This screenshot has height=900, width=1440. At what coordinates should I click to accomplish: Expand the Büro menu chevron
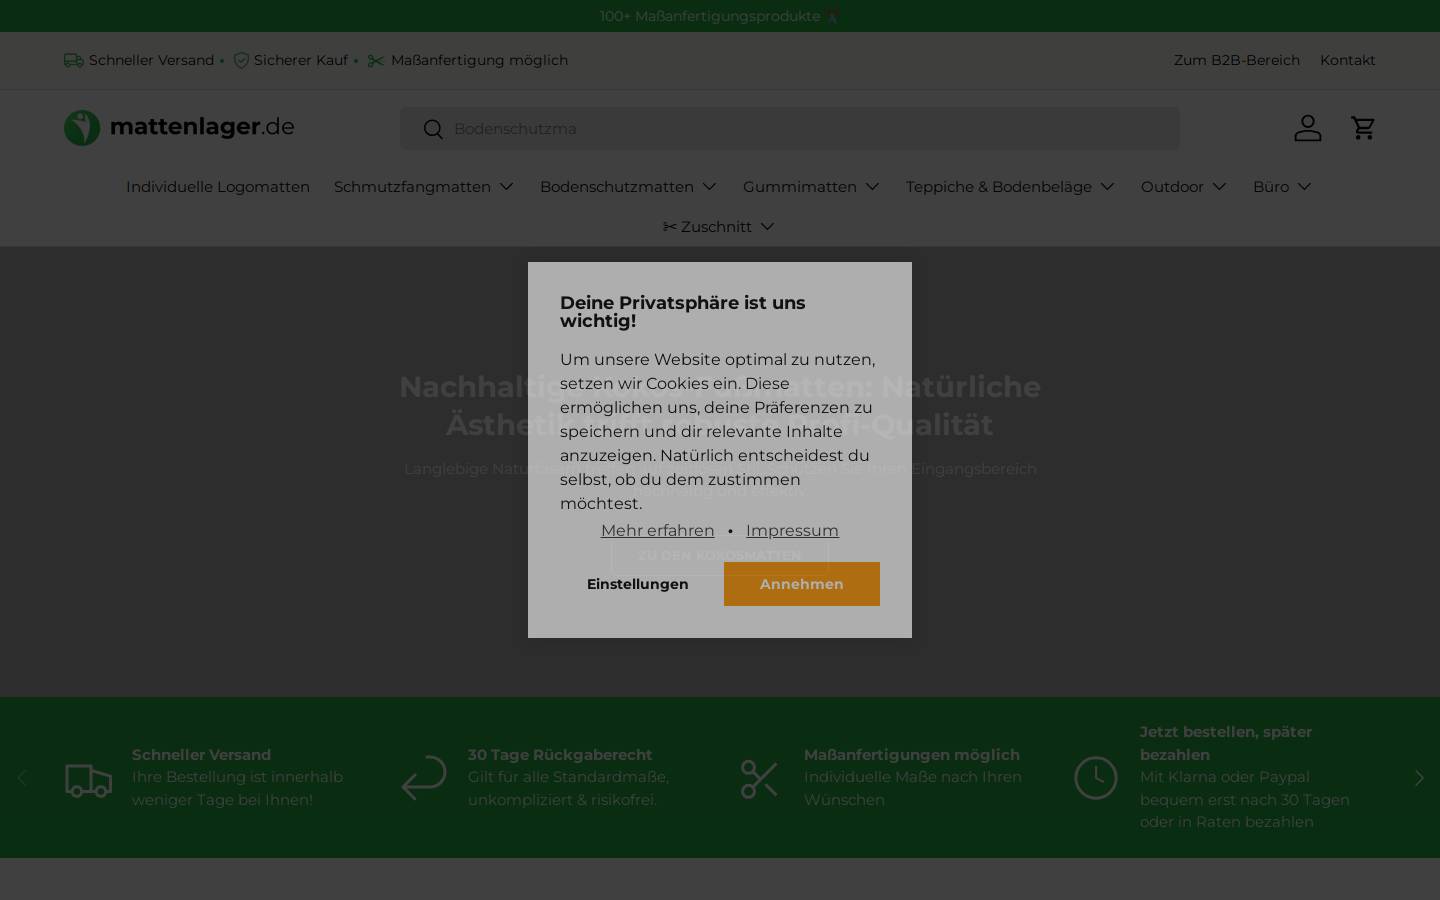point(1304,187)
